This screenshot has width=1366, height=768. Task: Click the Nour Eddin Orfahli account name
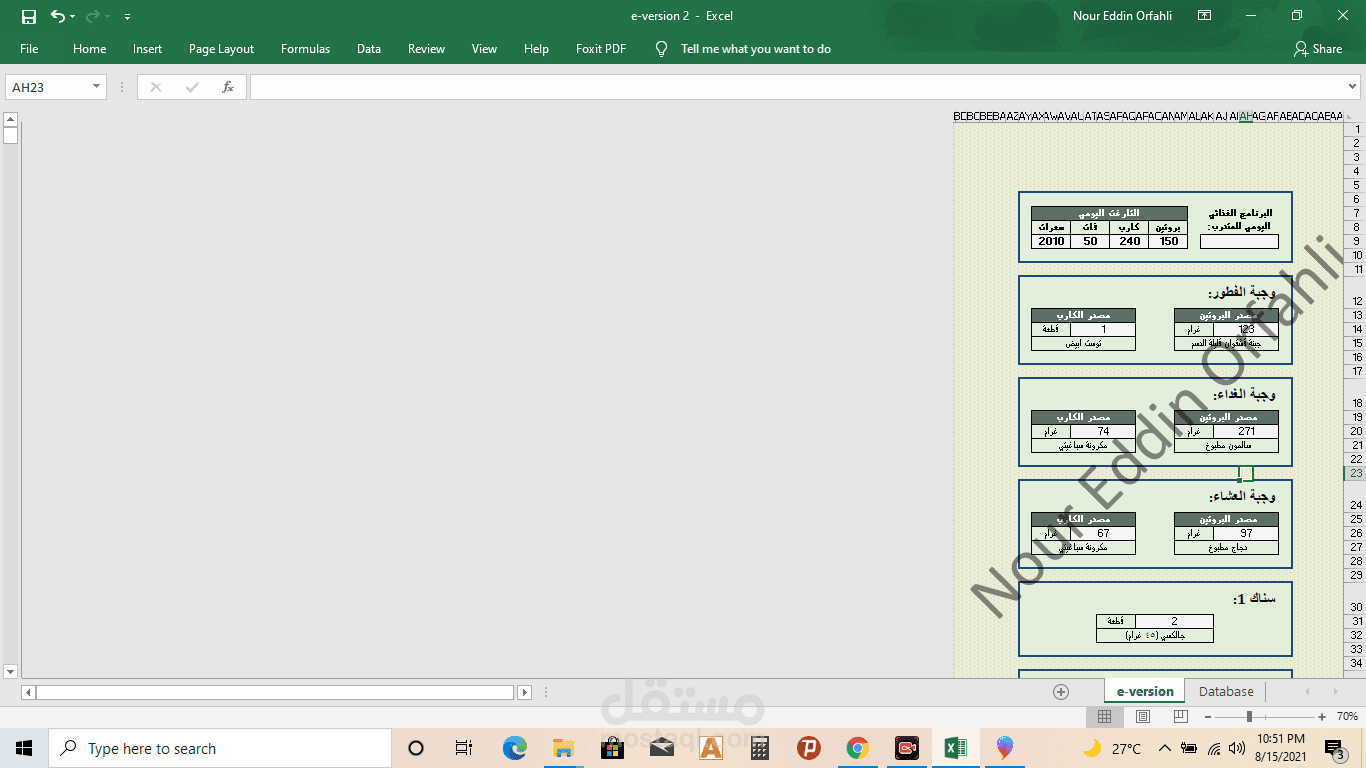[x=1122, y=16]
